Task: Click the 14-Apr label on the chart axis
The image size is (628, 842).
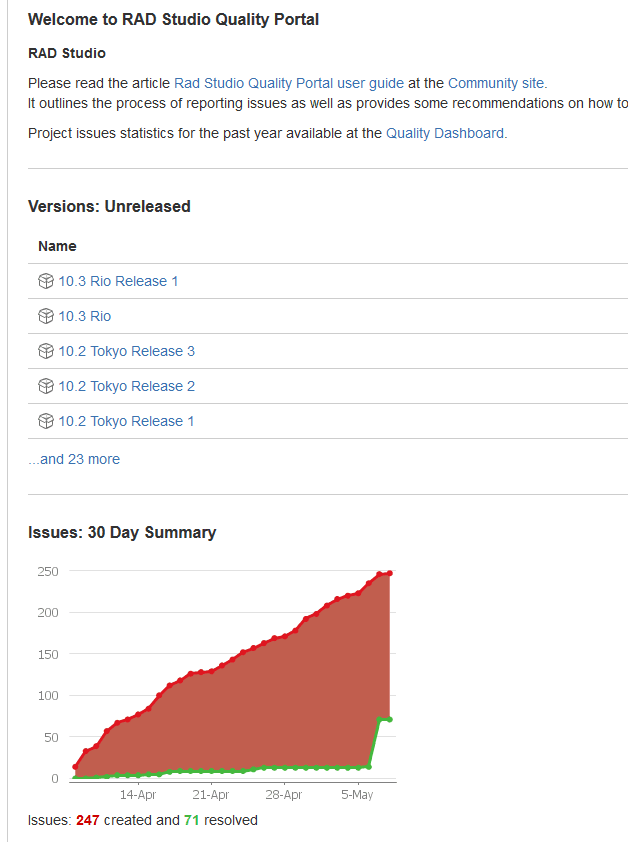Action: pos(138,795)
